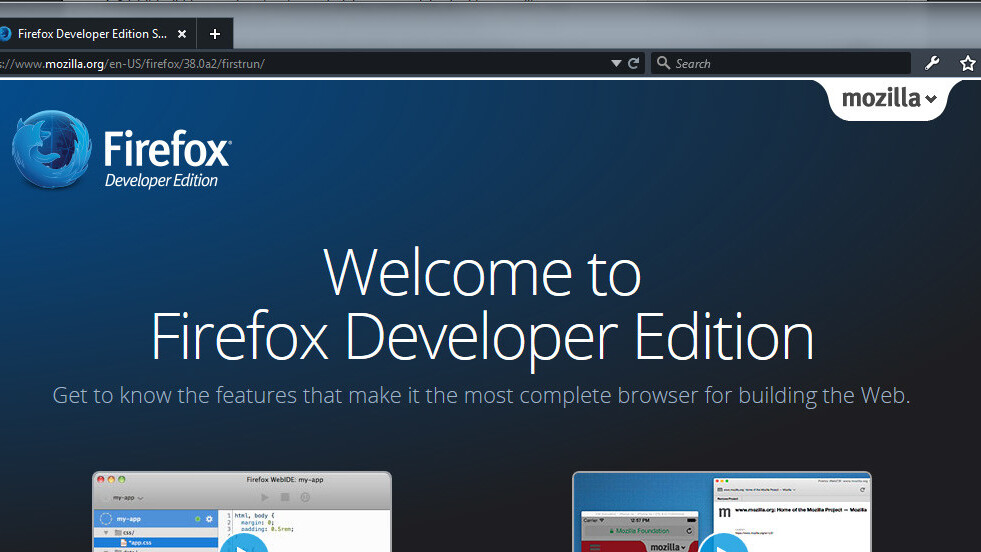Open the URL bar history dropdown arrow
Screen dimensions: 981x552
tap(616, 63)
